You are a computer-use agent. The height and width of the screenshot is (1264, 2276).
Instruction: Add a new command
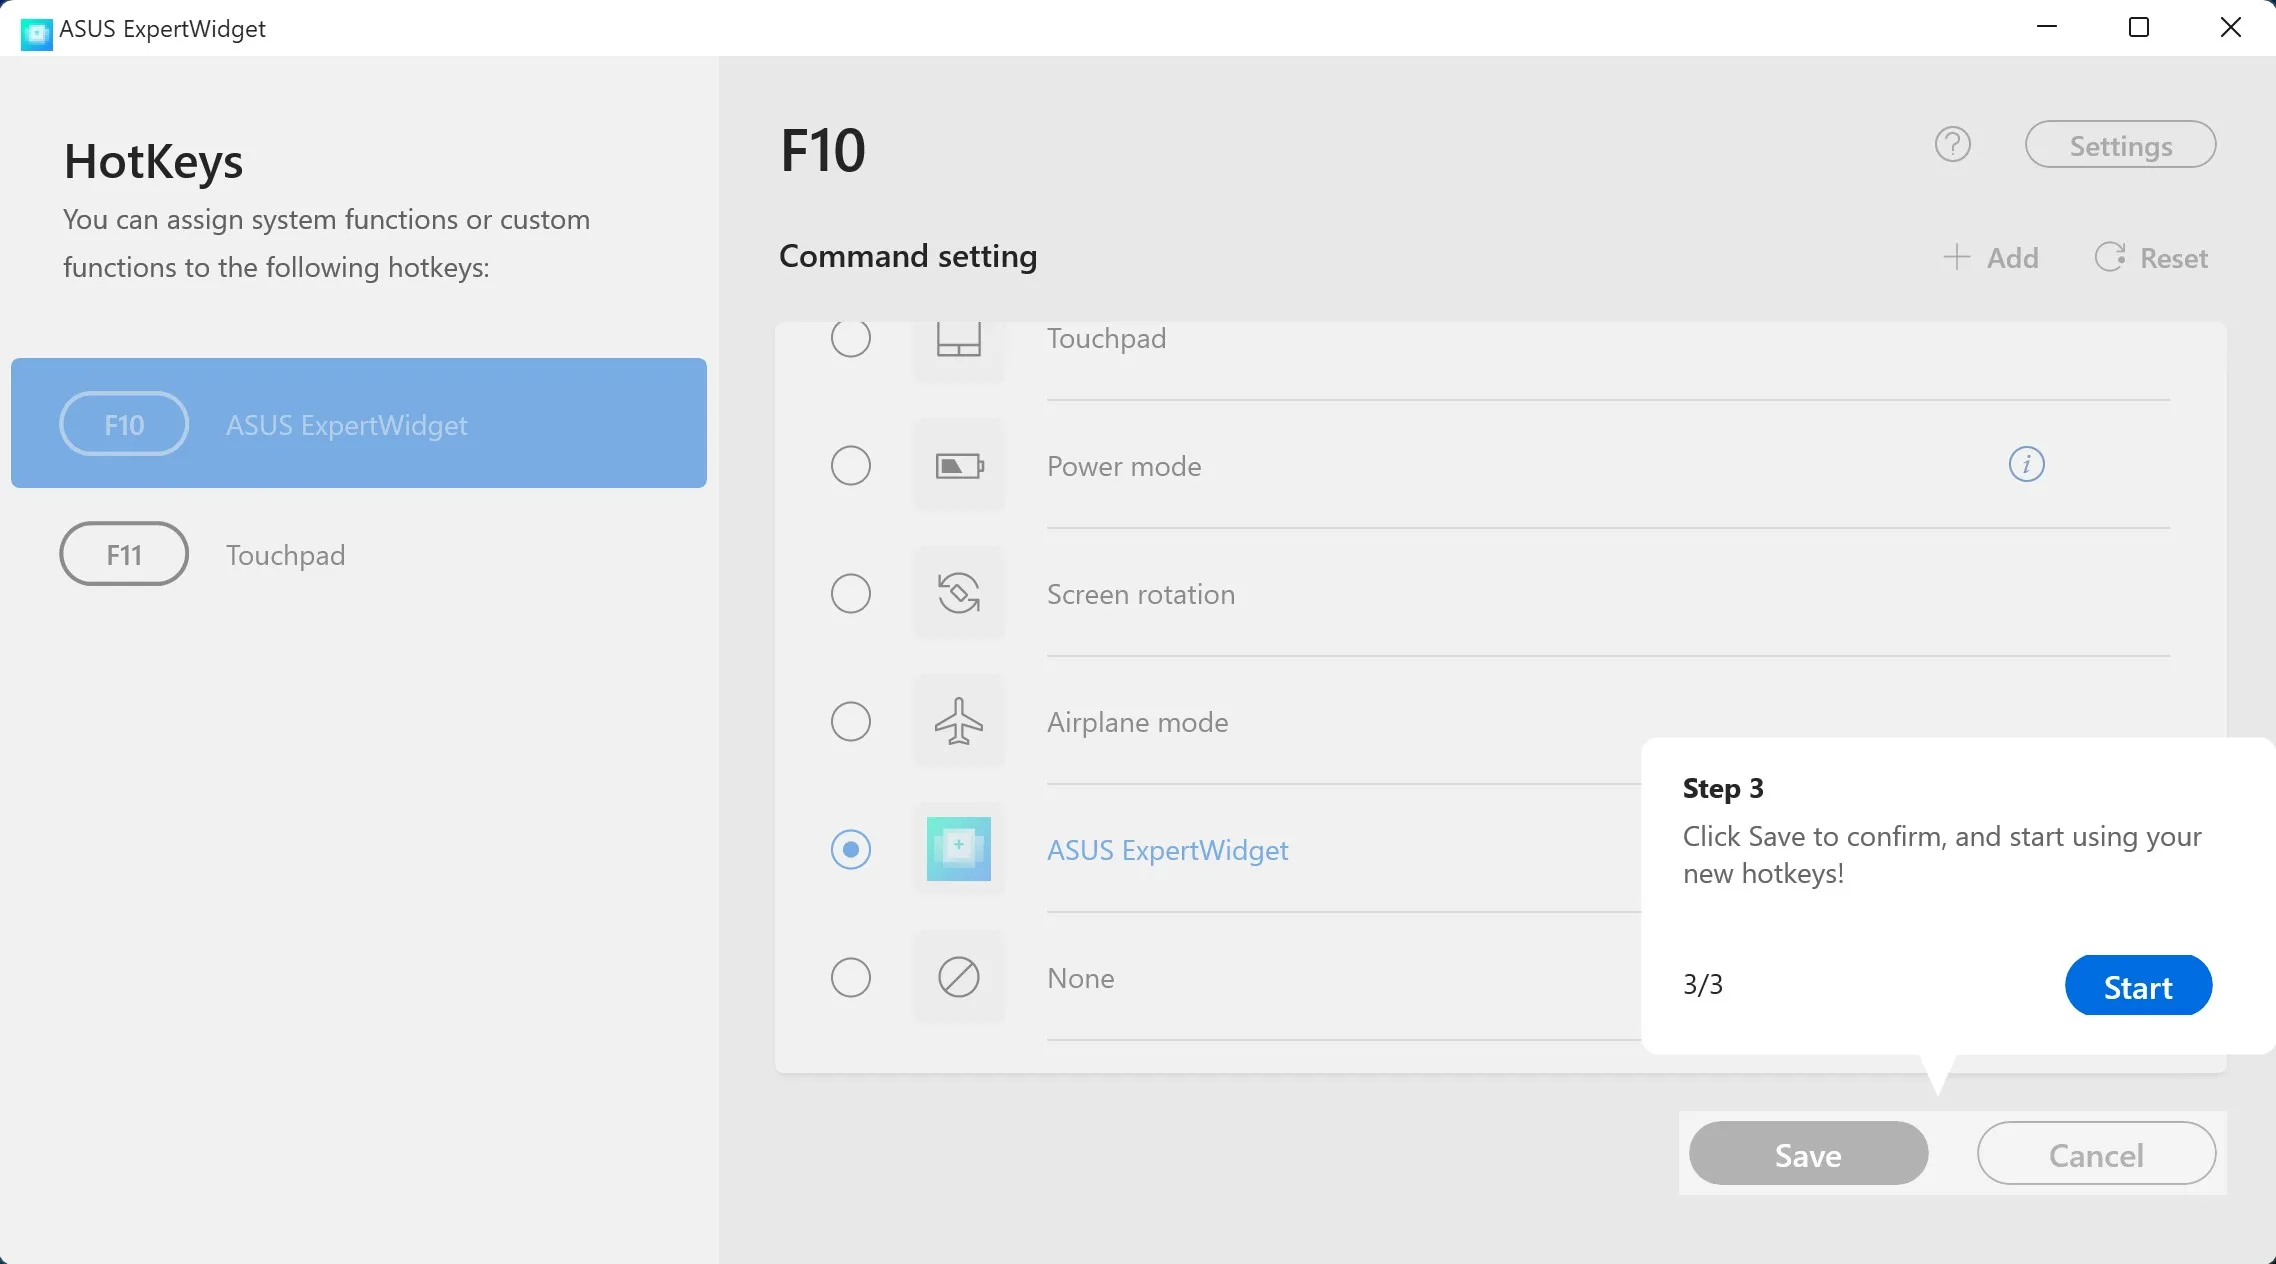(1991, 258)
